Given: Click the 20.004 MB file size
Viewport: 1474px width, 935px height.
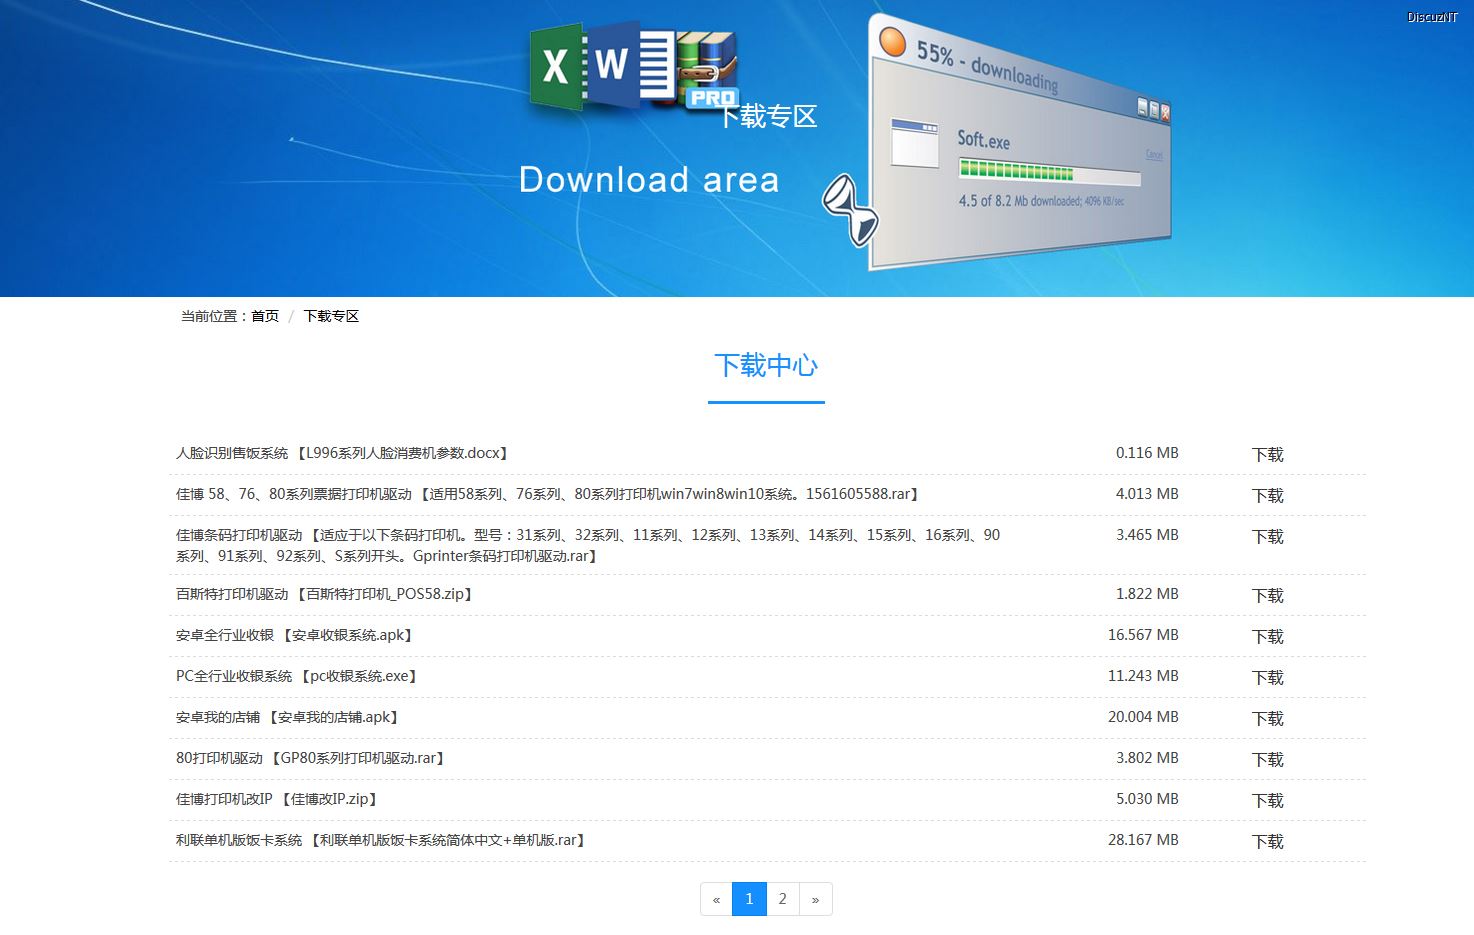Looking at the screenshot, I should click(1143, 717).
